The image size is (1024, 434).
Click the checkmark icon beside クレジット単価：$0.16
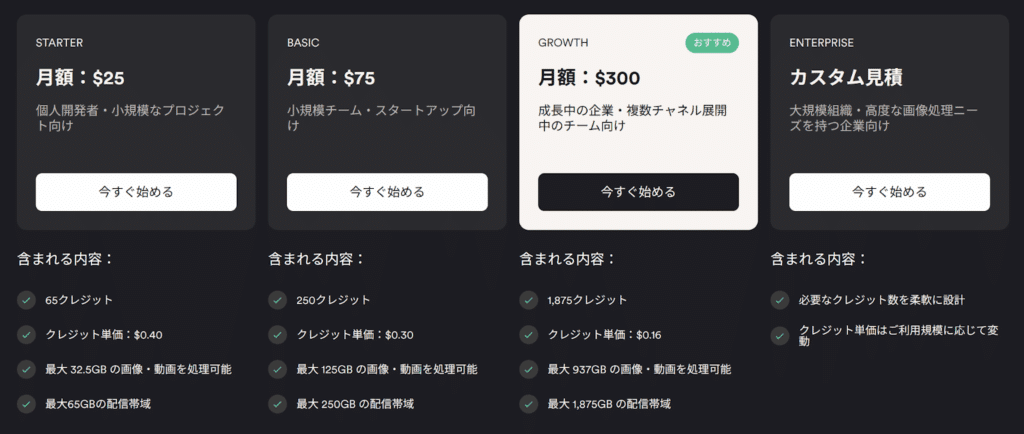pos(528,335)
